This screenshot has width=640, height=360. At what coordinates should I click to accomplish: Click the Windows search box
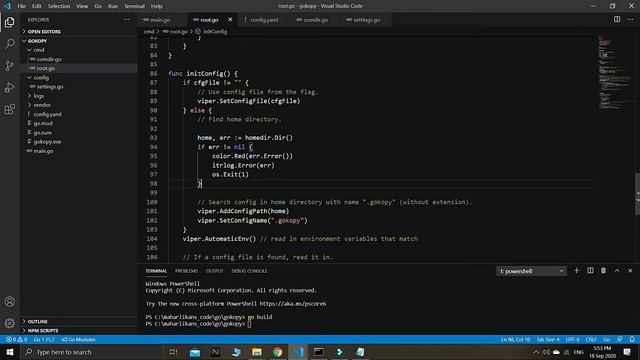point(92,352)
